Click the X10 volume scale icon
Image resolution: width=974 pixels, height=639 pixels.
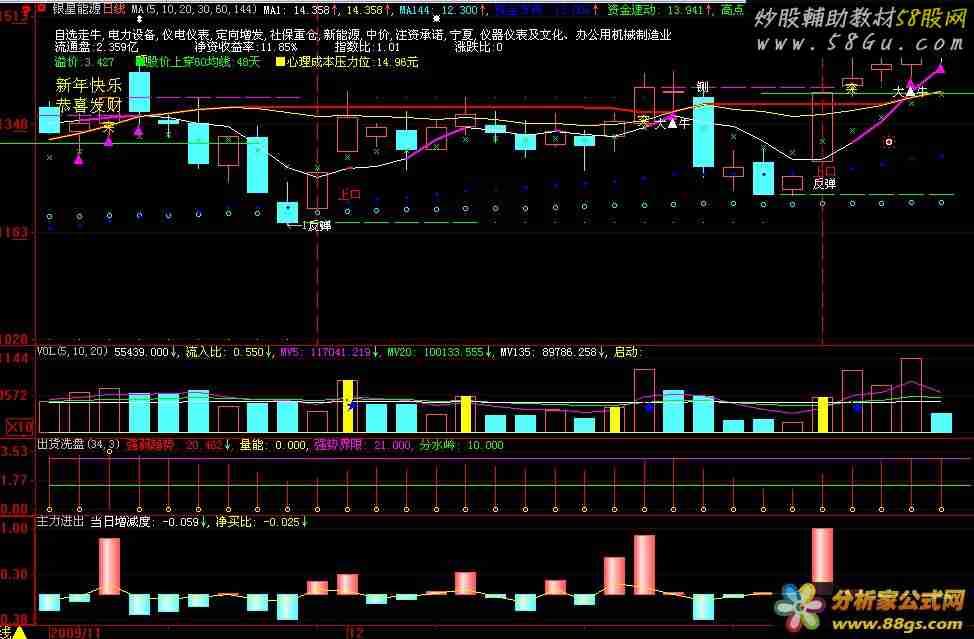(17, 427)
